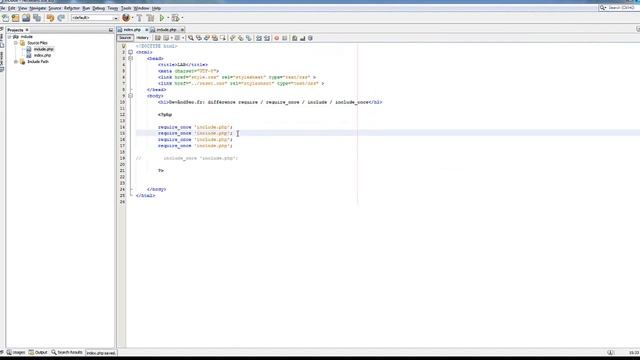Open dropdown arrow beside Run Project icon

click(168, 18)
